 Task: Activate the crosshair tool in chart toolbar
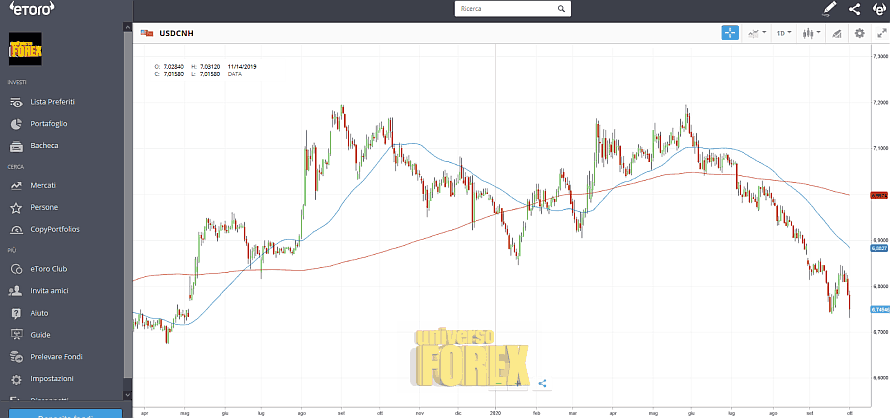click(x=730, y=33)
